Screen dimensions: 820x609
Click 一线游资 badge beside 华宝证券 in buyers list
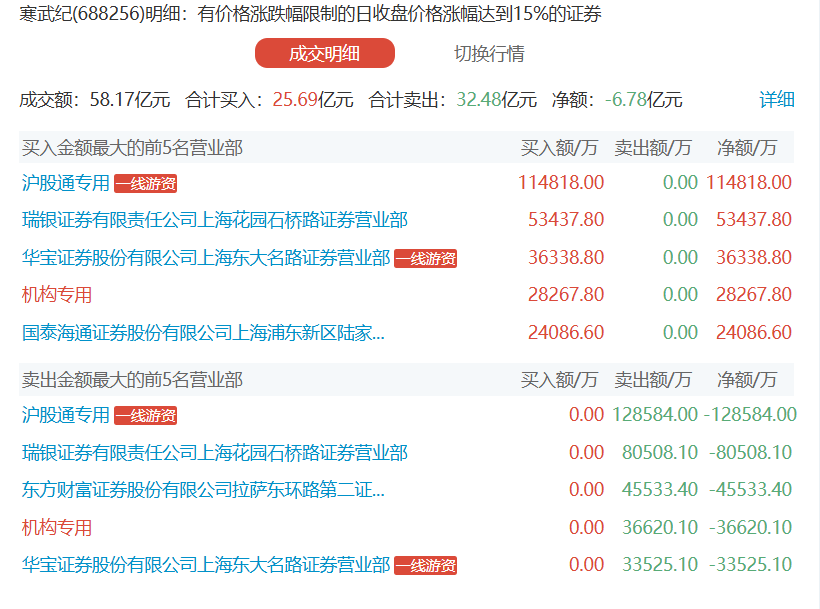coord(425,259)
